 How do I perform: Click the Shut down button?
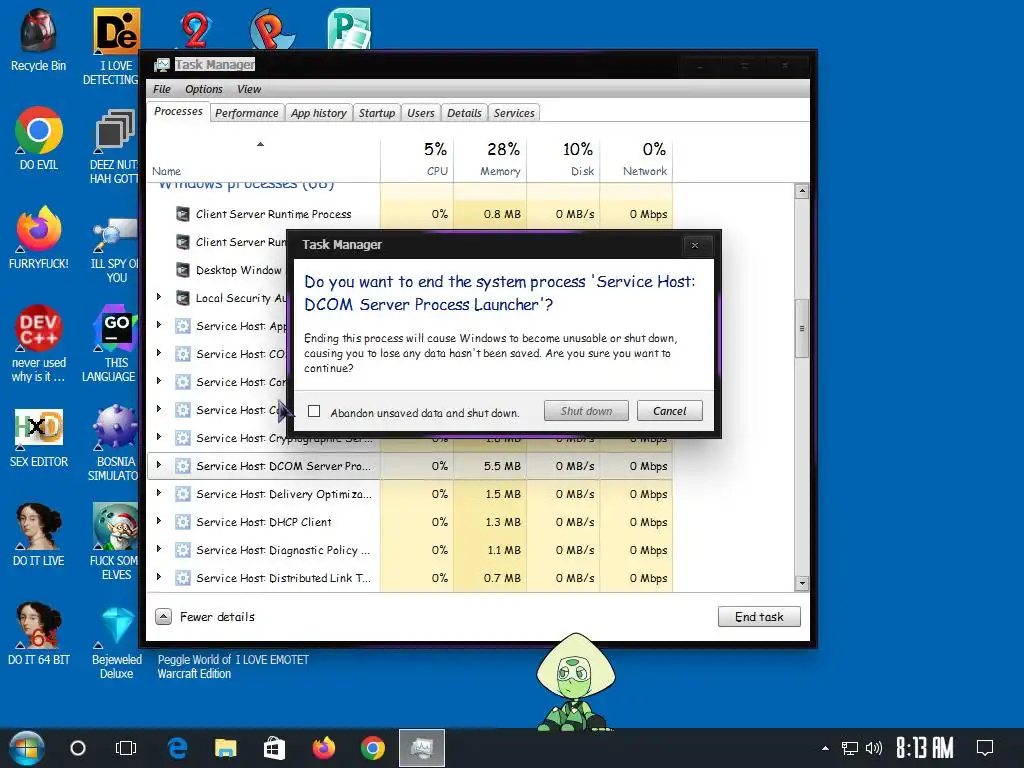click(586, 411)
